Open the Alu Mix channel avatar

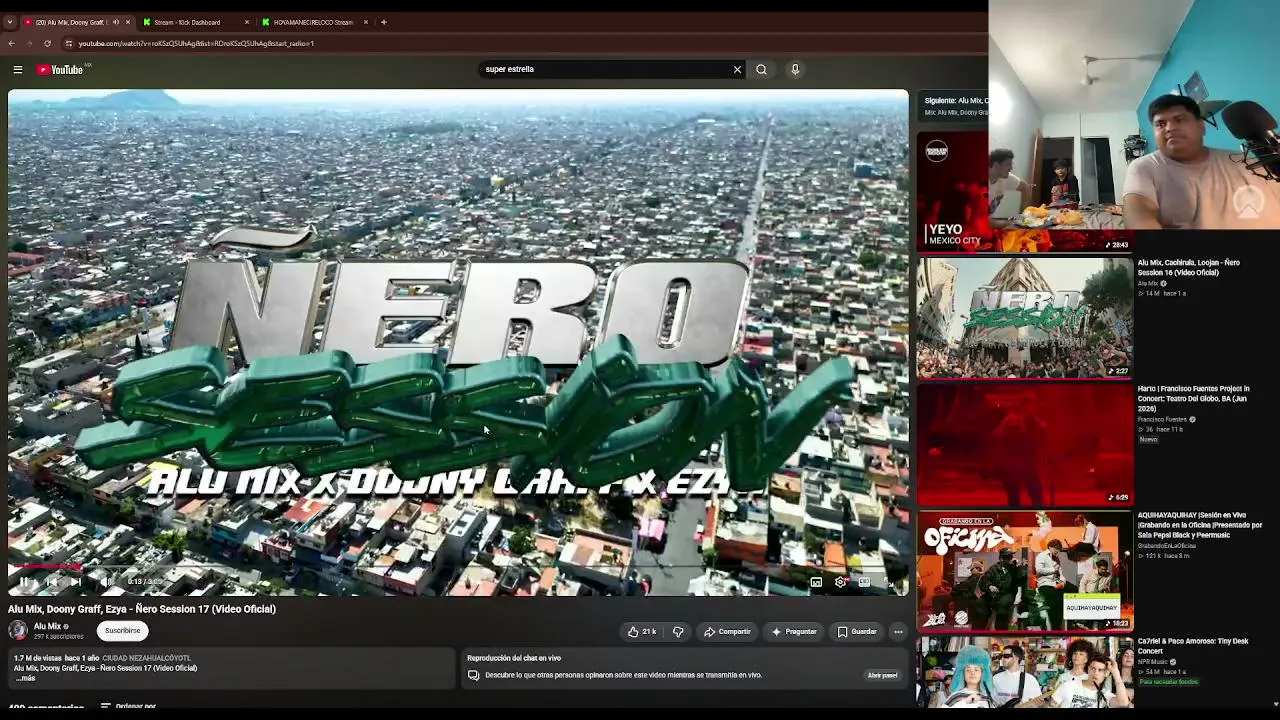[18, 630]
